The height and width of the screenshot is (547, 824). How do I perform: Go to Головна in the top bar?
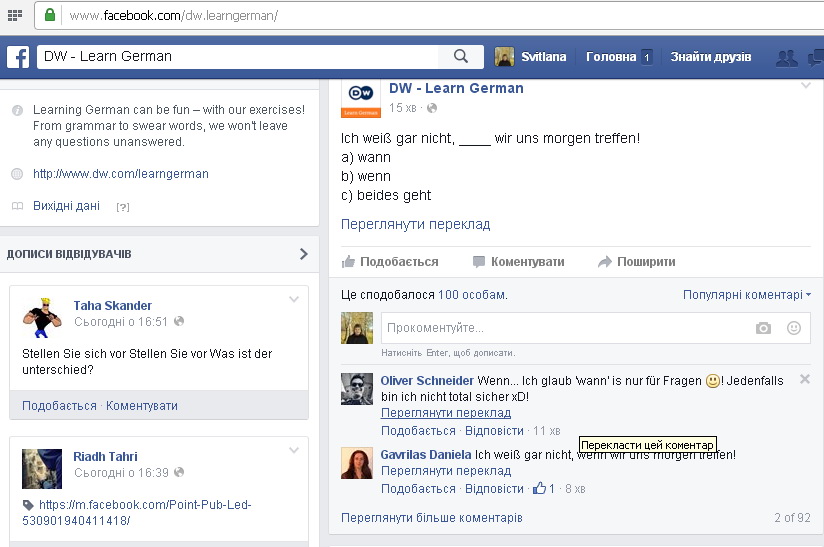pos(611,57)
